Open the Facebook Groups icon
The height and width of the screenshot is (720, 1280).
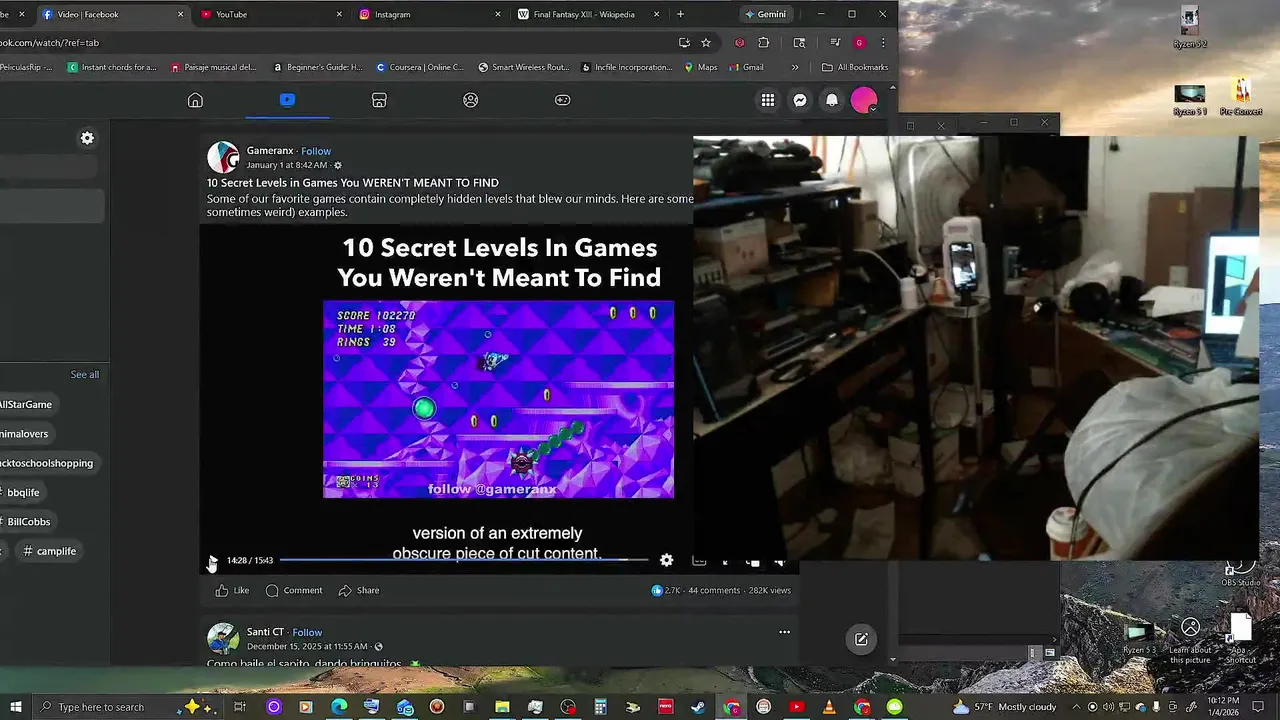click(x=471, y=100)
